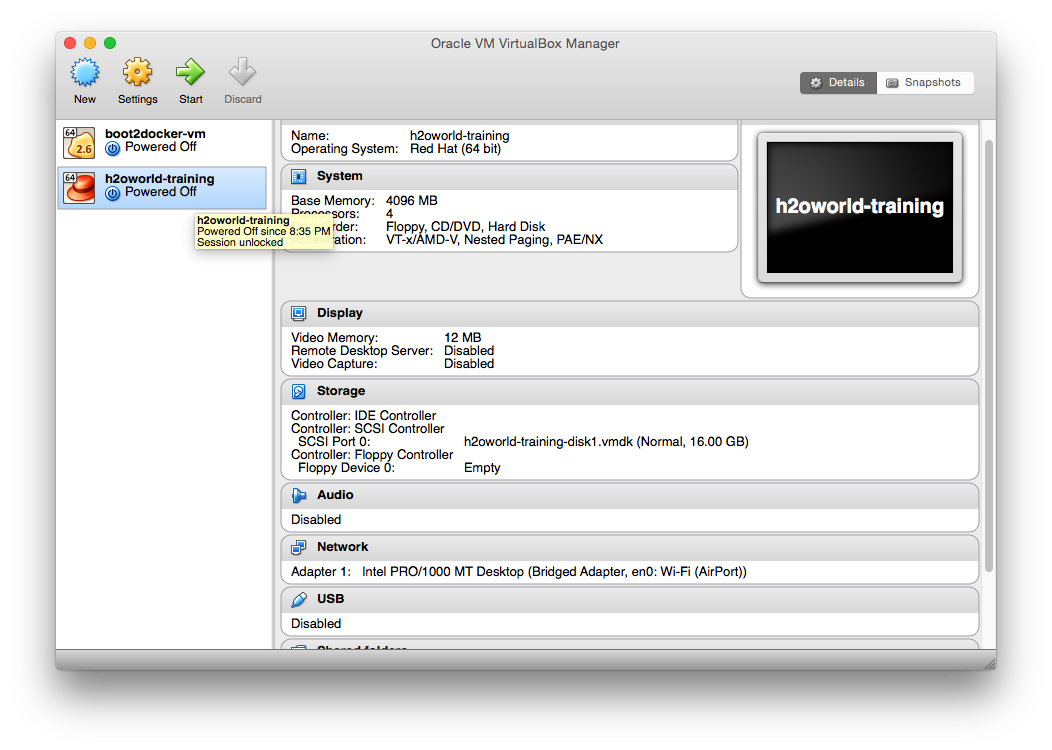Image resolution: width=1052 pixels, height=750 pixels.
Task: Click the Video Memory value 12 MB
Action: (x=462, y=337)
